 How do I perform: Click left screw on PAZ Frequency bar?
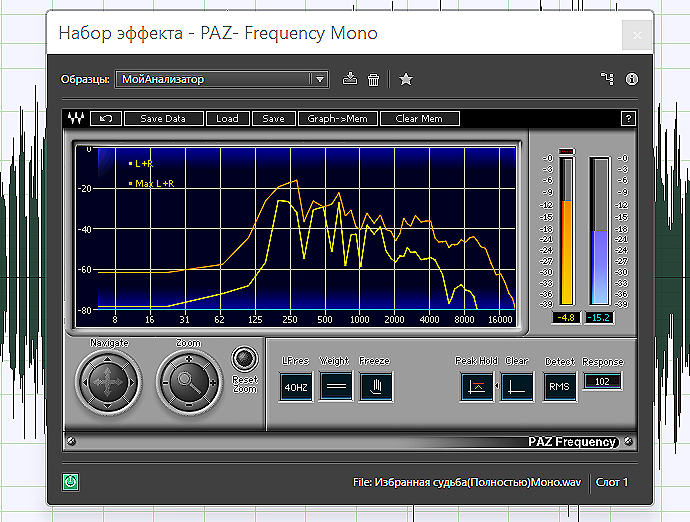pos(71,441)
